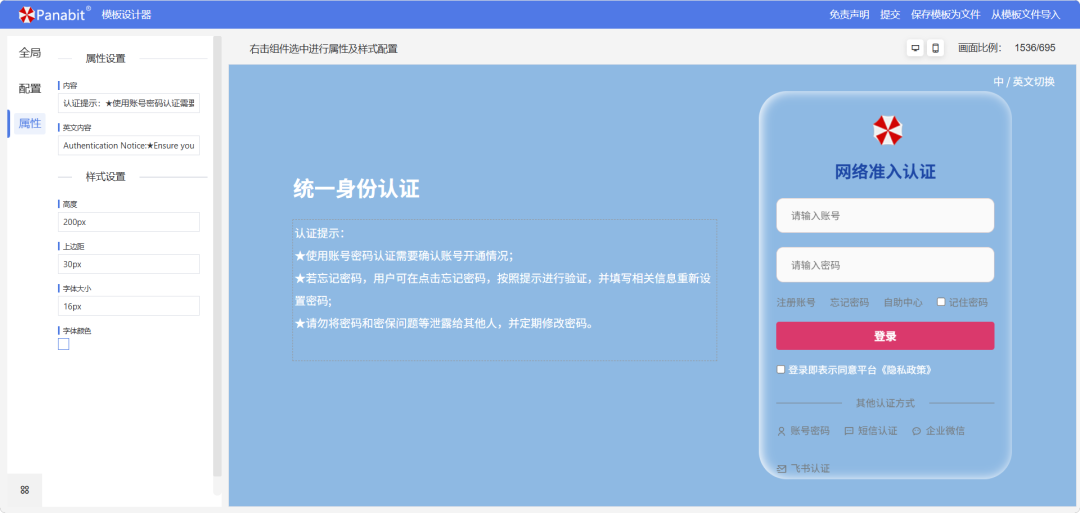Select the 认证提示 text block
This screenshot has width=1080, height=513.
[504, 290]
